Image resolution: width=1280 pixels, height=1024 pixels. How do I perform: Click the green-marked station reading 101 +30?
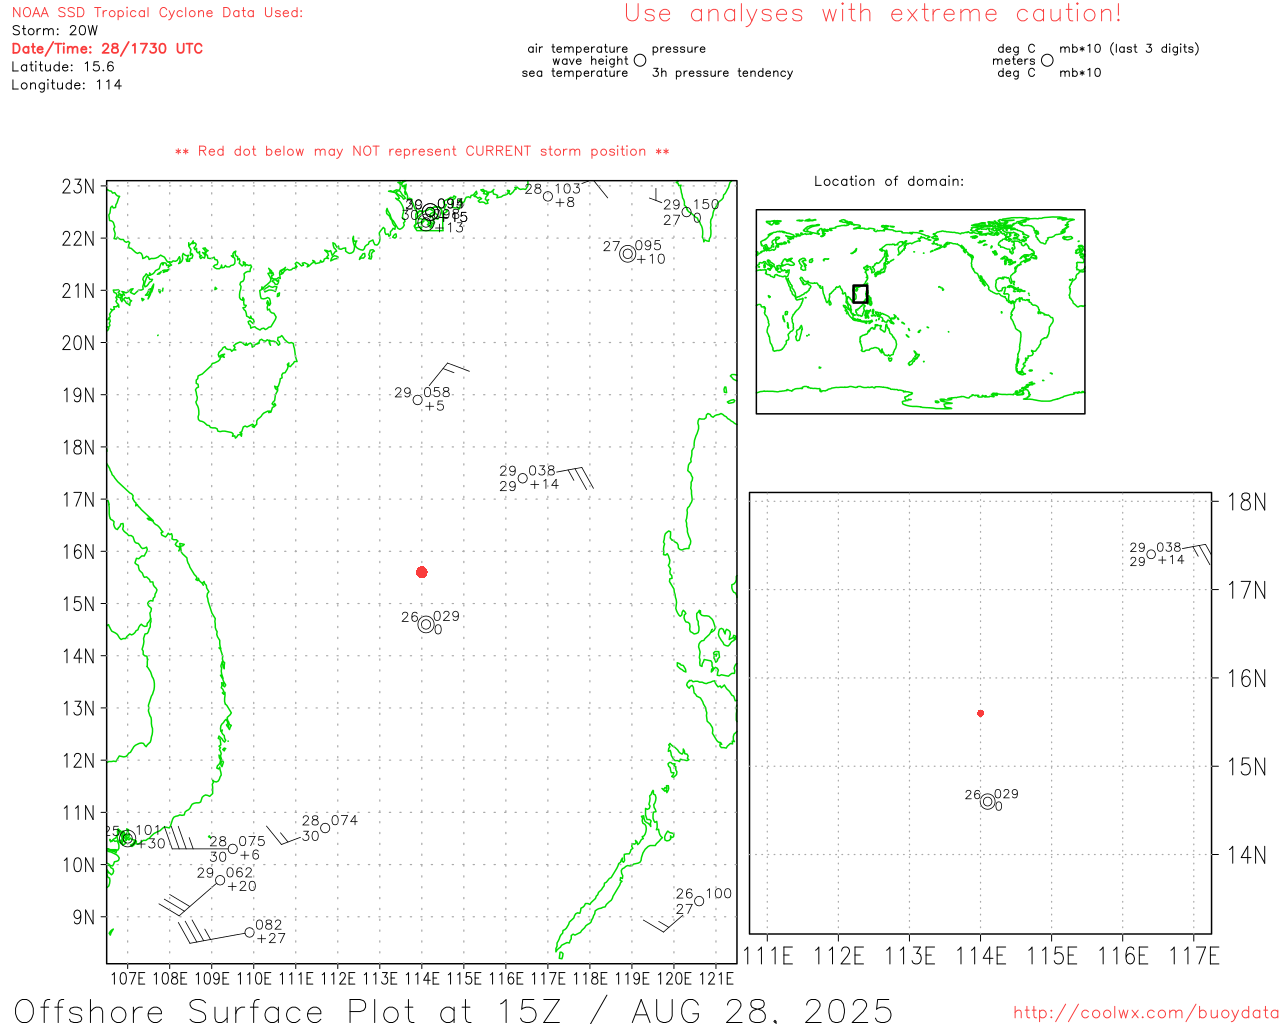(127, 838)
